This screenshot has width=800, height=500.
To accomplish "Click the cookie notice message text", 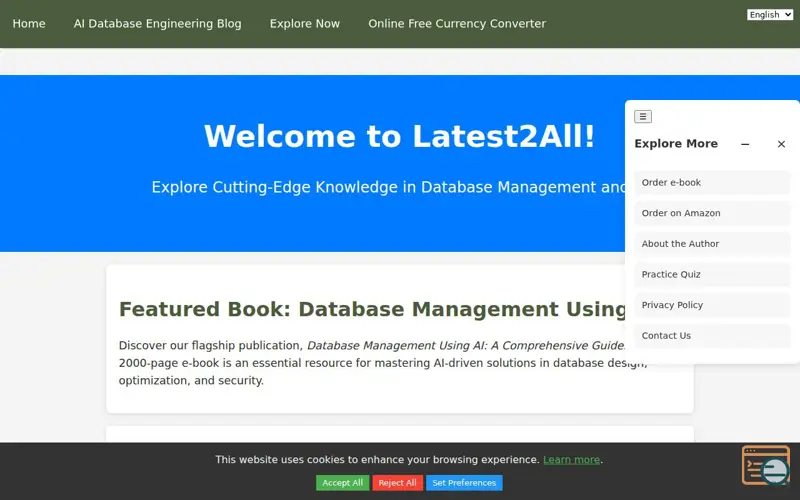I will (x=377, y=460).
